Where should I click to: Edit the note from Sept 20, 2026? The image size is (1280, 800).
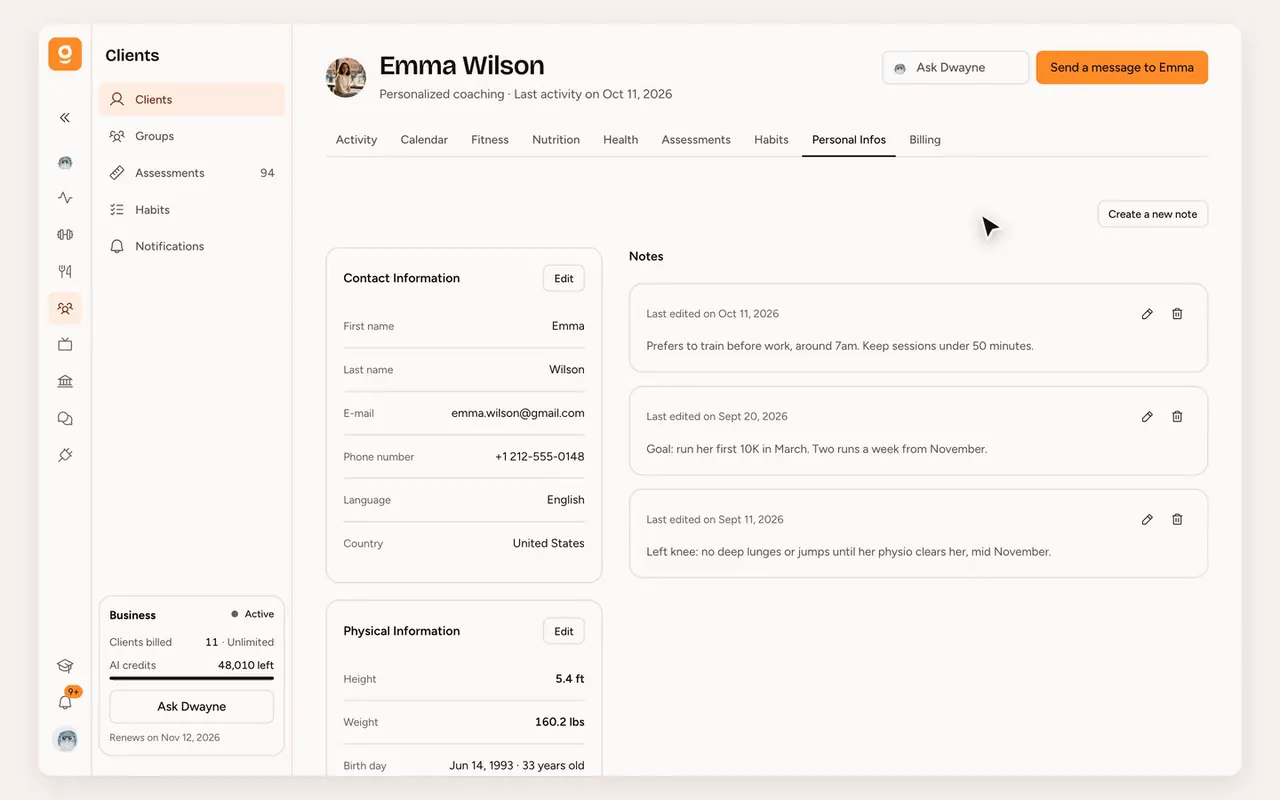pyautogui.click(x=1147, y=417)
